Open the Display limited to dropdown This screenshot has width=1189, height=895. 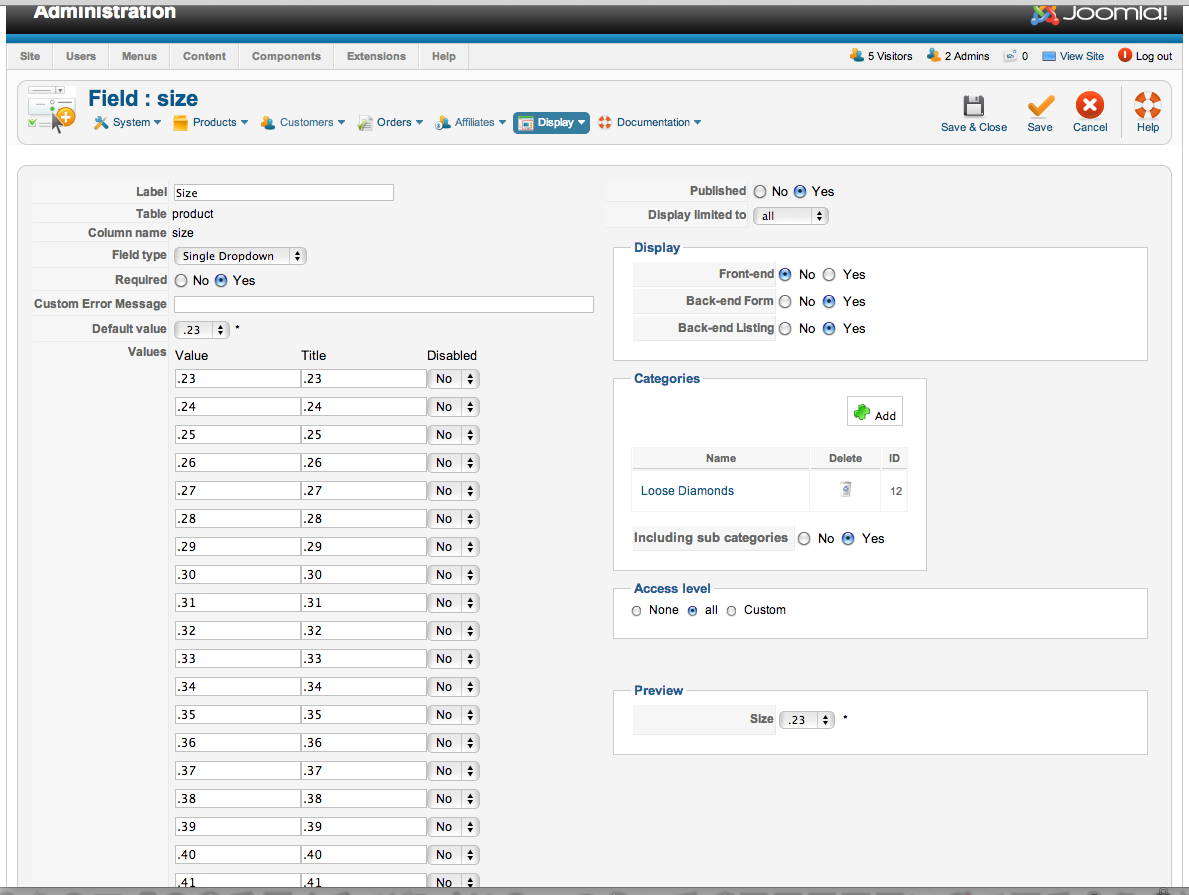click(x=790, y=215)
